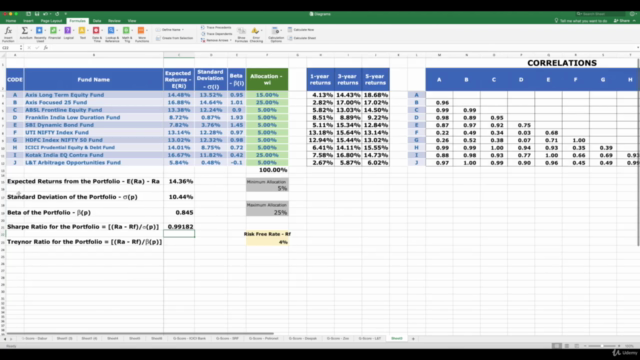Expand the Remove Arrows dropdown
640x360 pixels.
[x=231, y=40]
